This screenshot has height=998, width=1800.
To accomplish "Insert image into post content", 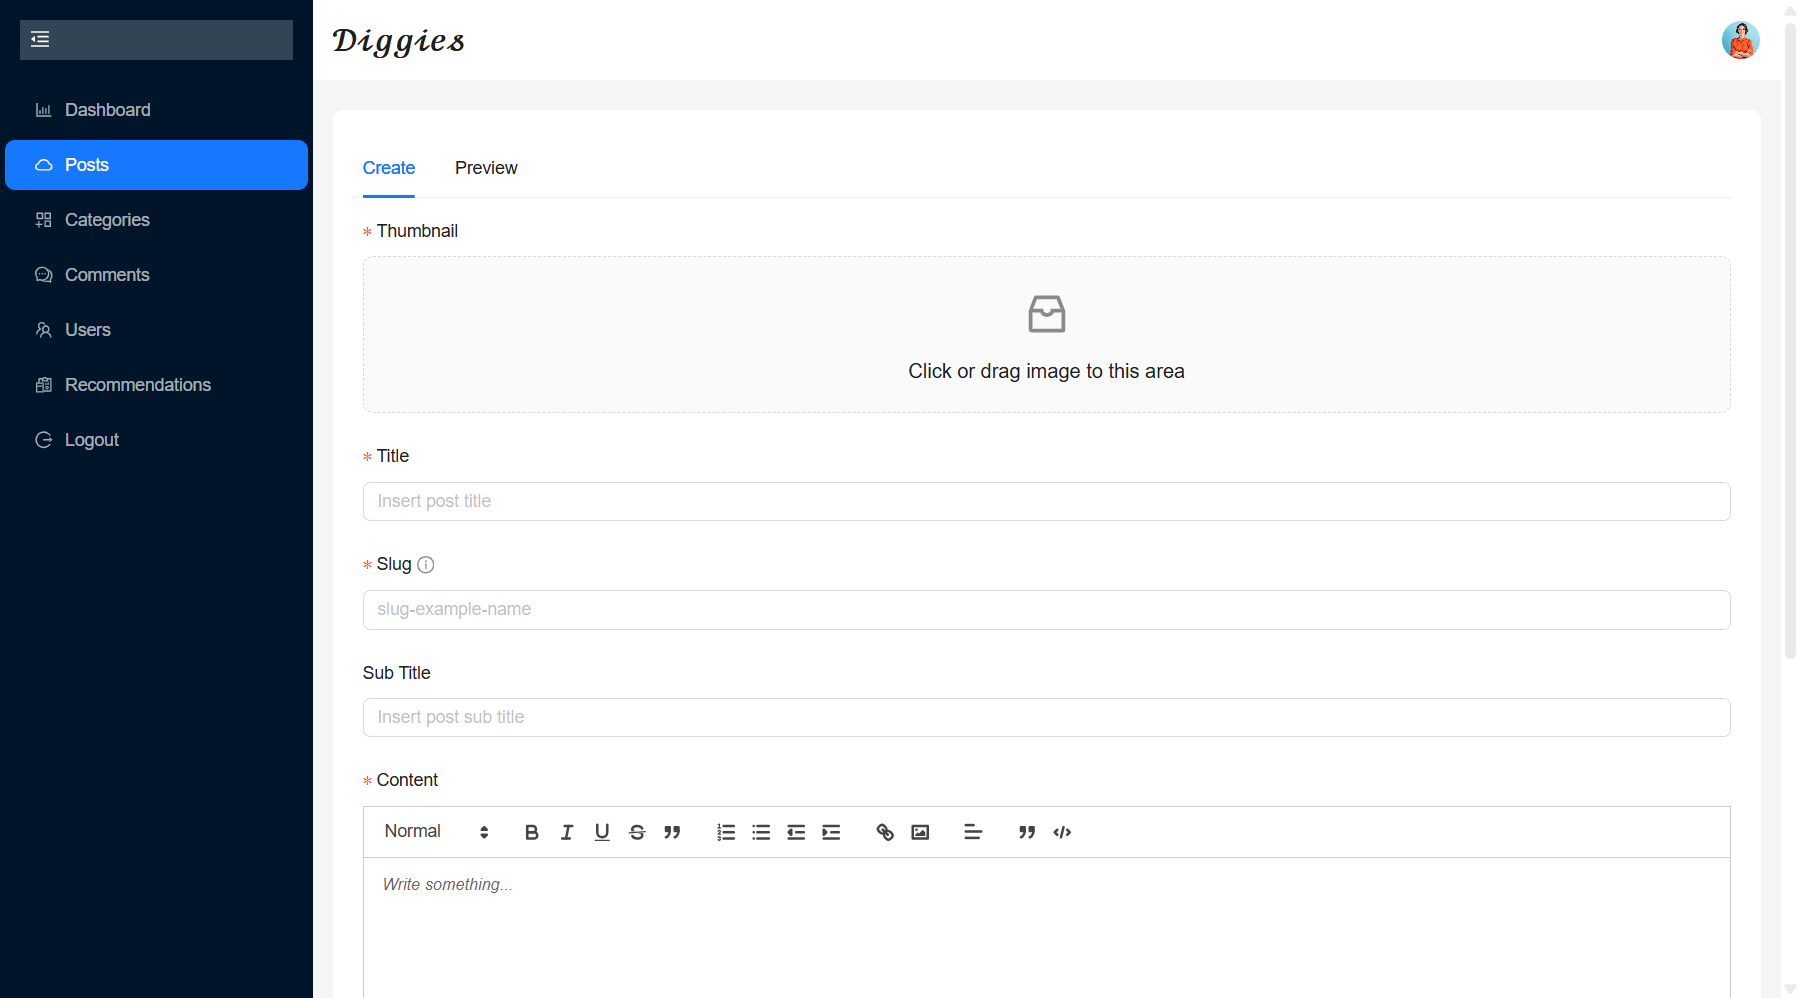I will click(920, 832).
